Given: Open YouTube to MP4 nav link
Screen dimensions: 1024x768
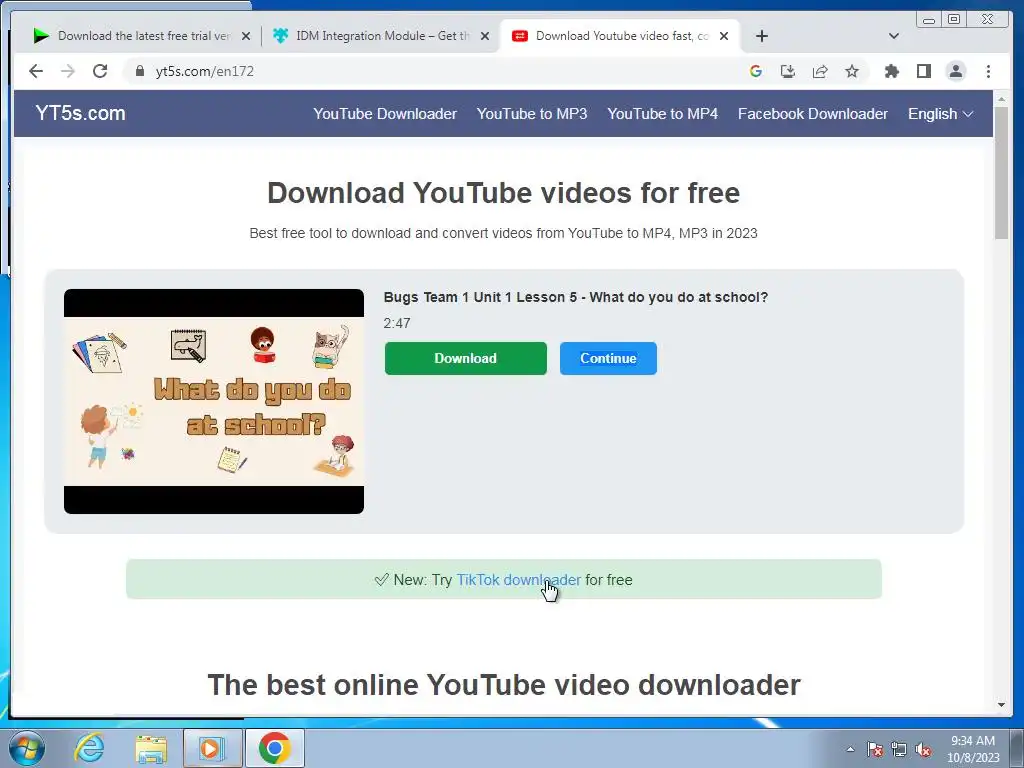Looking at the screenshot, I should [662, 114].
